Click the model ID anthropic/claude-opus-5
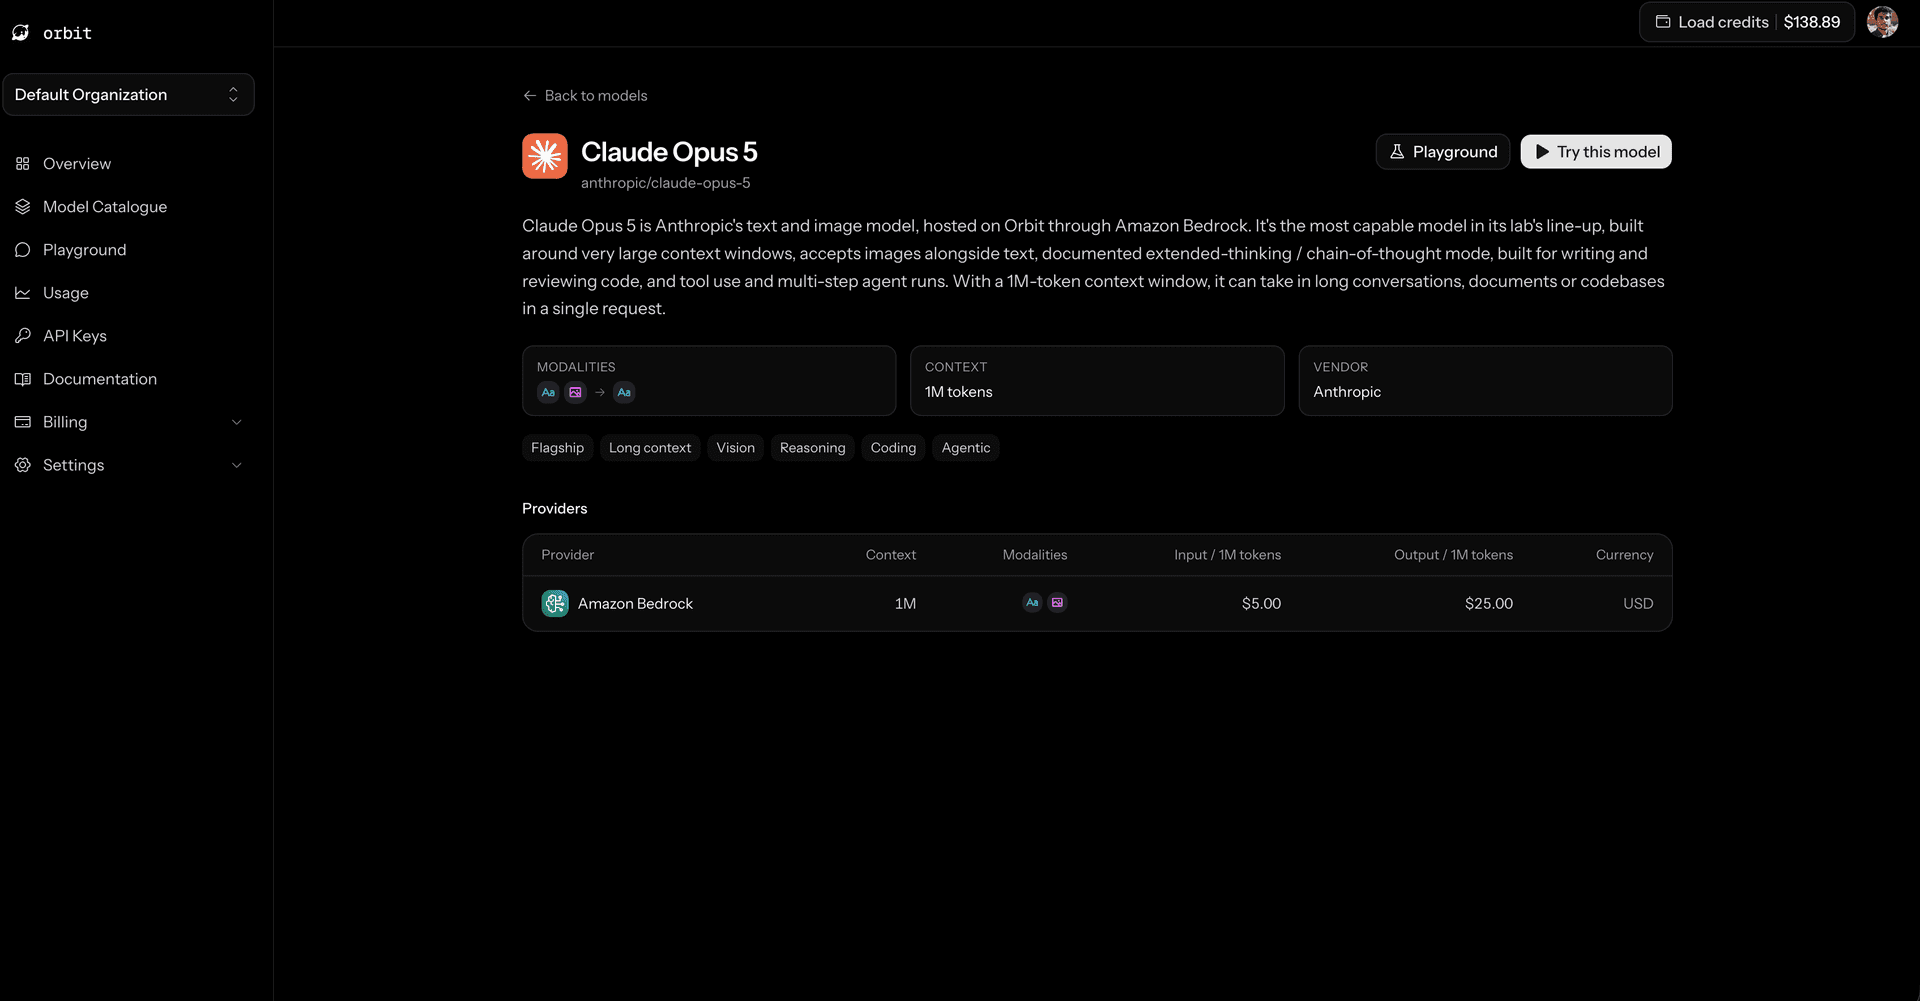Viewport: 1920px width, 1001px height. (666, 183)
